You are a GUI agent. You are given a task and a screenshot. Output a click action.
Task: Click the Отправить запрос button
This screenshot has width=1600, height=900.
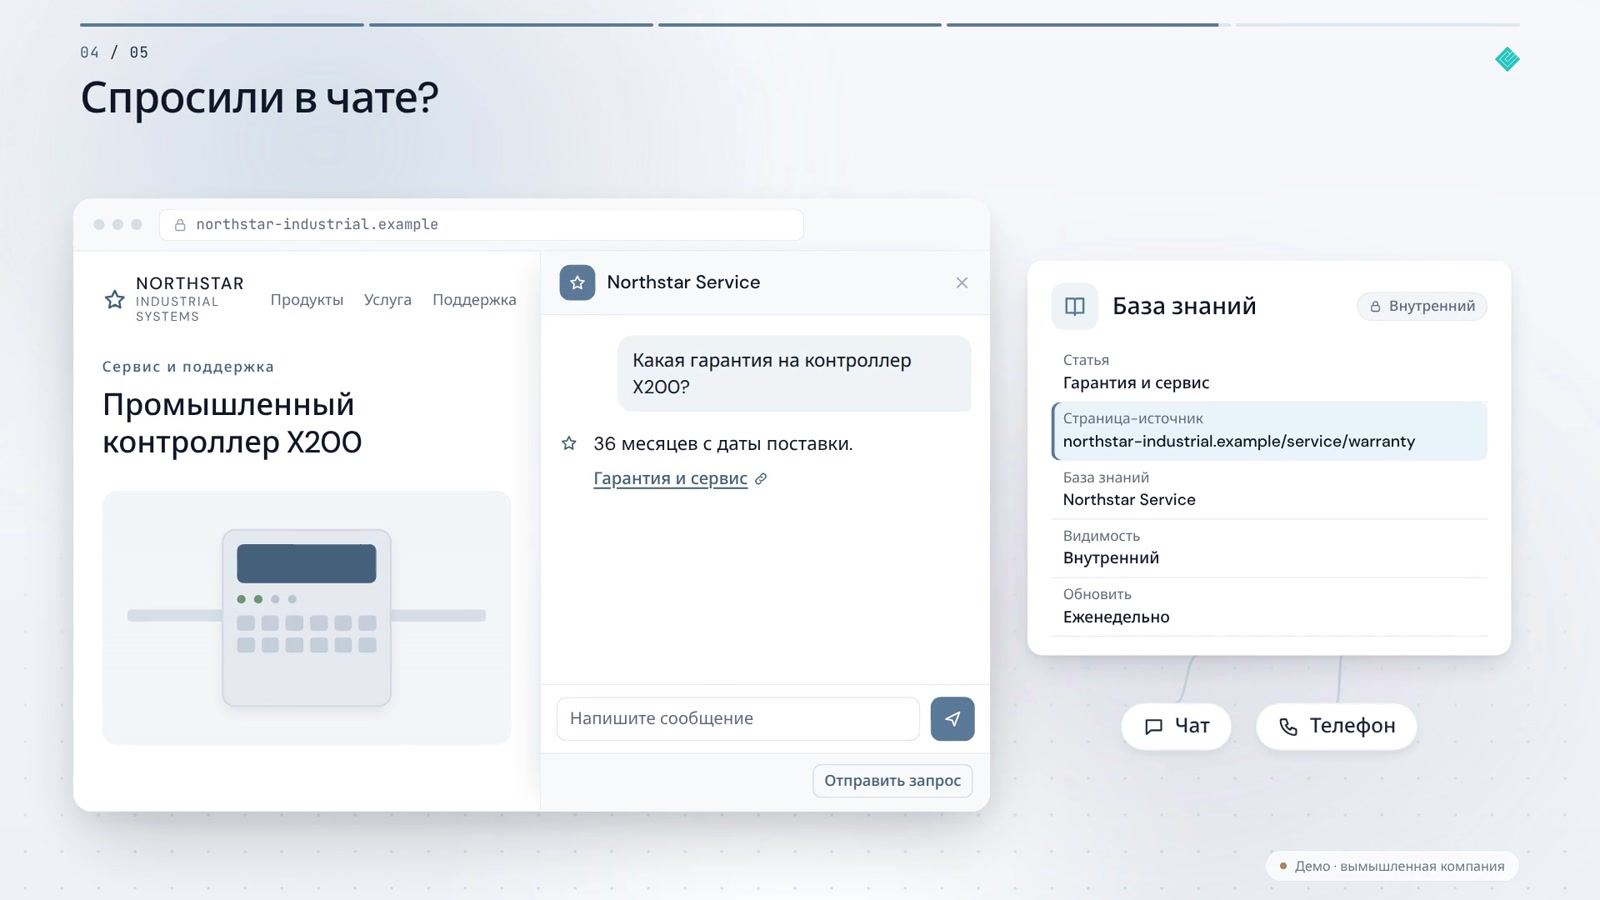(892, 781)
